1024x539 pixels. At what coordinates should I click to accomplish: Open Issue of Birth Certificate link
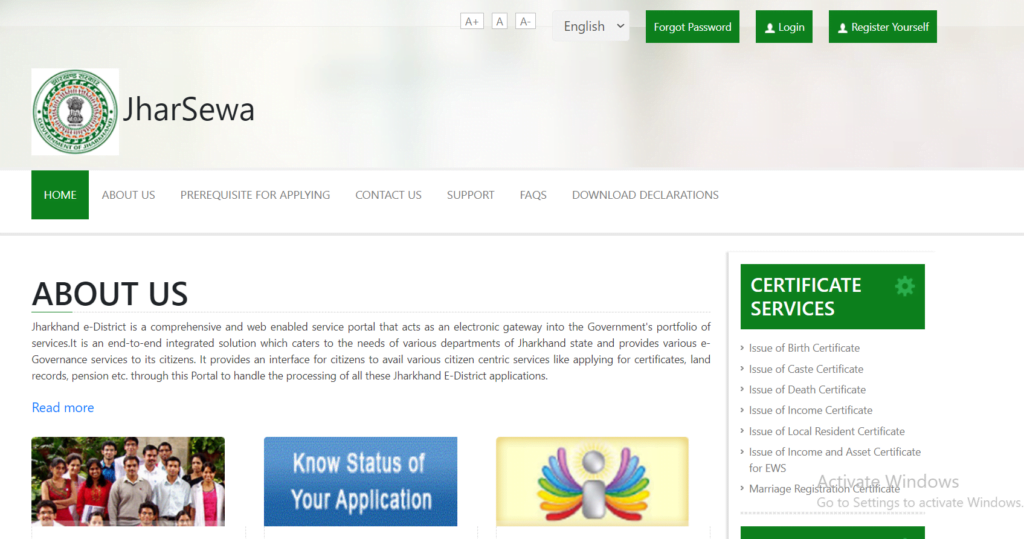pos(804,348)
